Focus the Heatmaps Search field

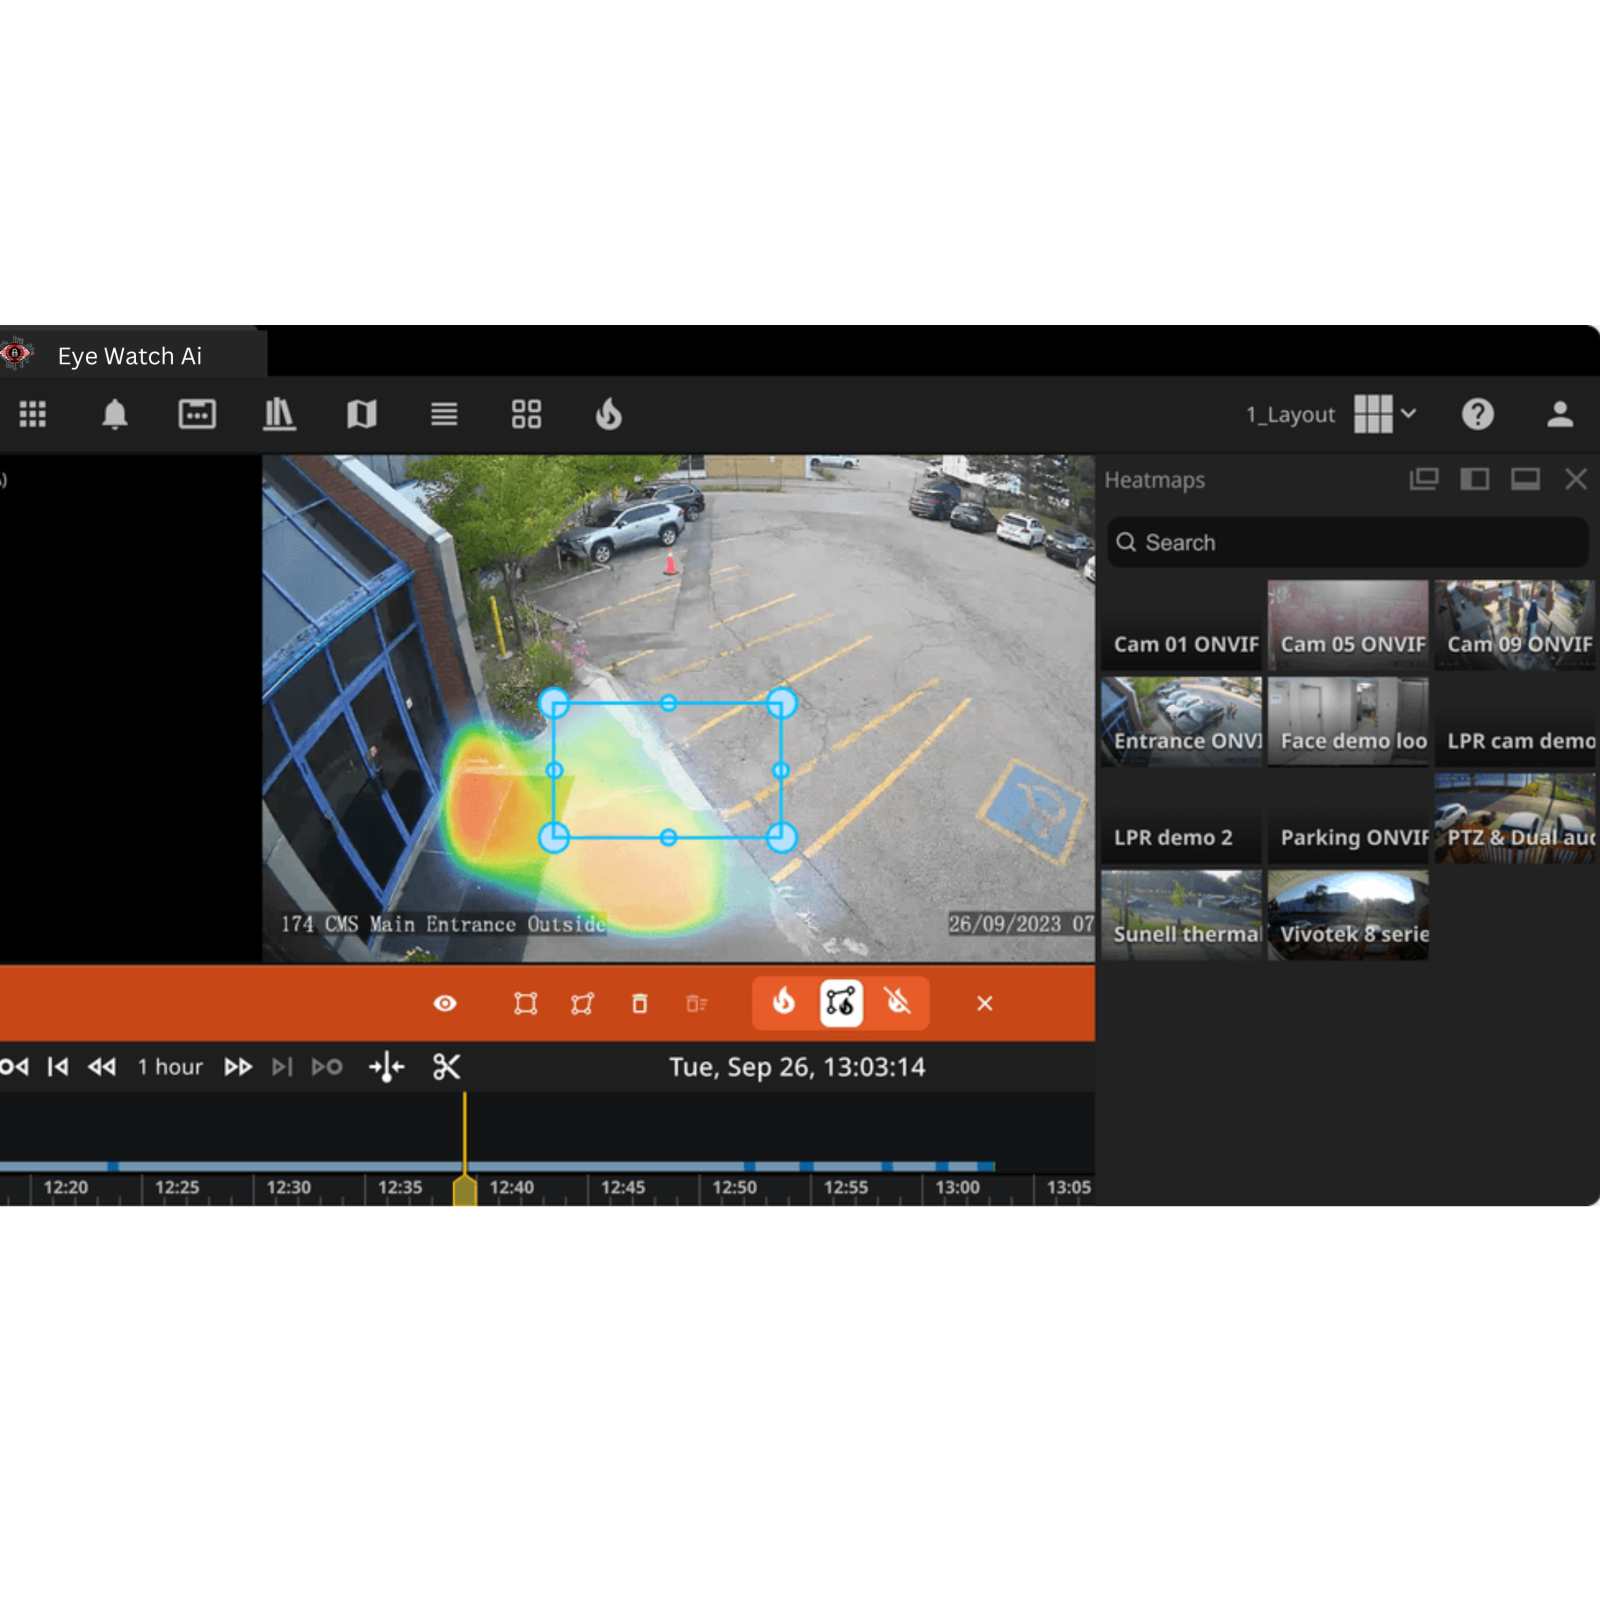point(1347,542)
